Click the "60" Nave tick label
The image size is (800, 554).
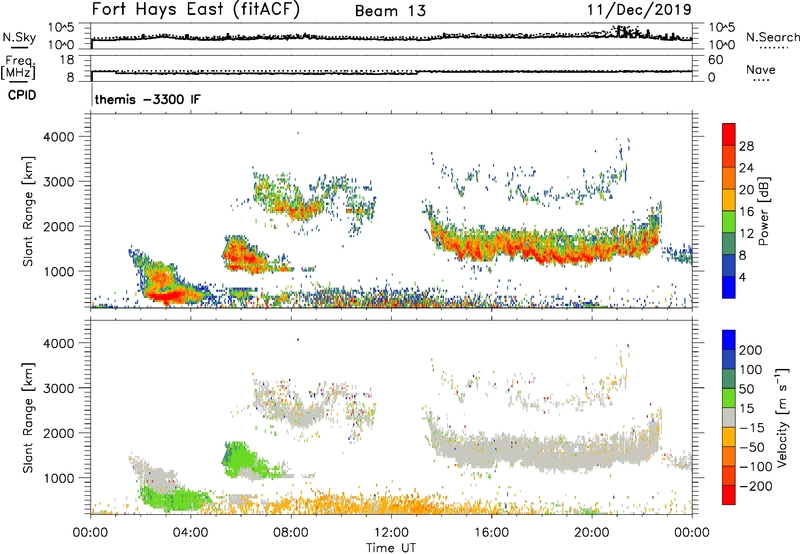(715, 60)
